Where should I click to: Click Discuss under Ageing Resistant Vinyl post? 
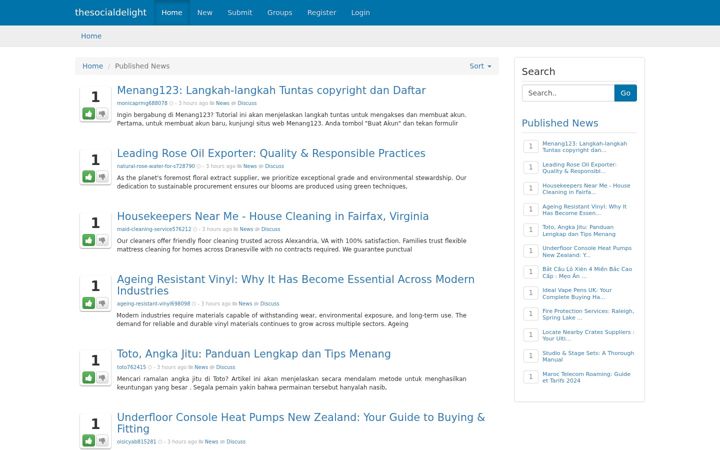[x=270, y=304]
